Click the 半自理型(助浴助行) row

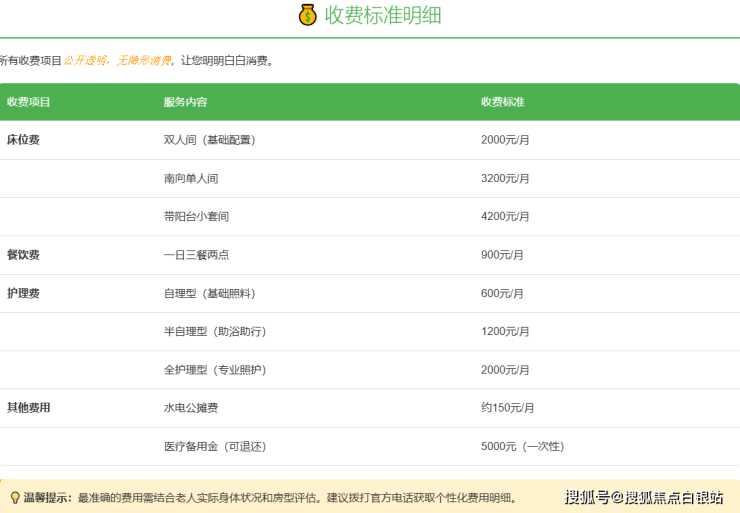[215, 331]
